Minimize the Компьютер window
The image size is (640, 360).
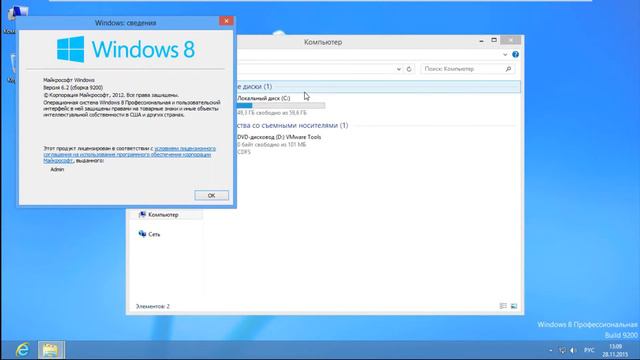click(481, 40)
